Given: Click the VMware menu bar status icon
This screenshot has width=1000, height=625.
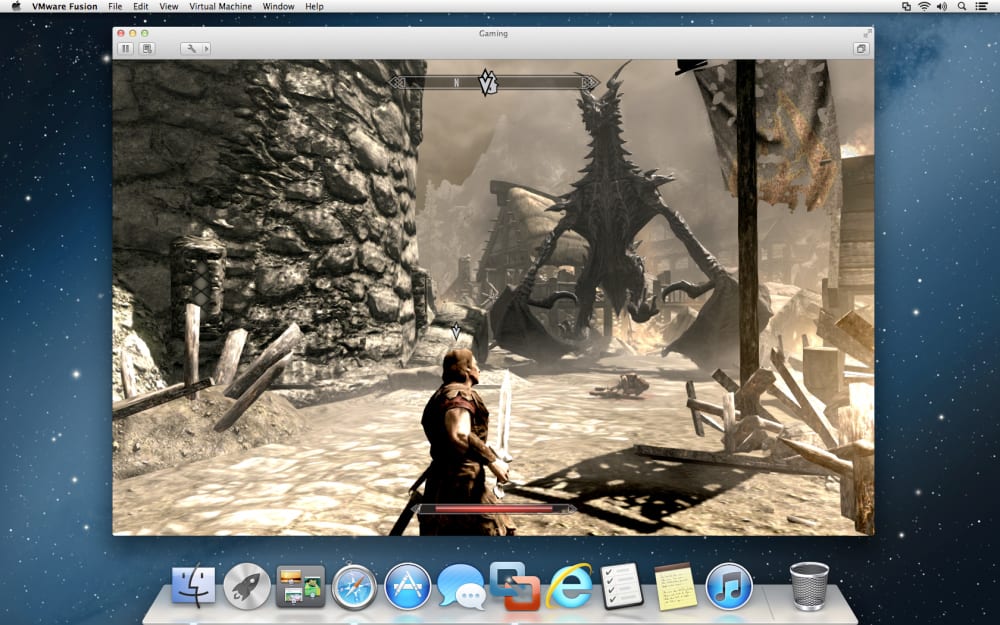Looking at the screenshot, I should (x=906, y=6).
